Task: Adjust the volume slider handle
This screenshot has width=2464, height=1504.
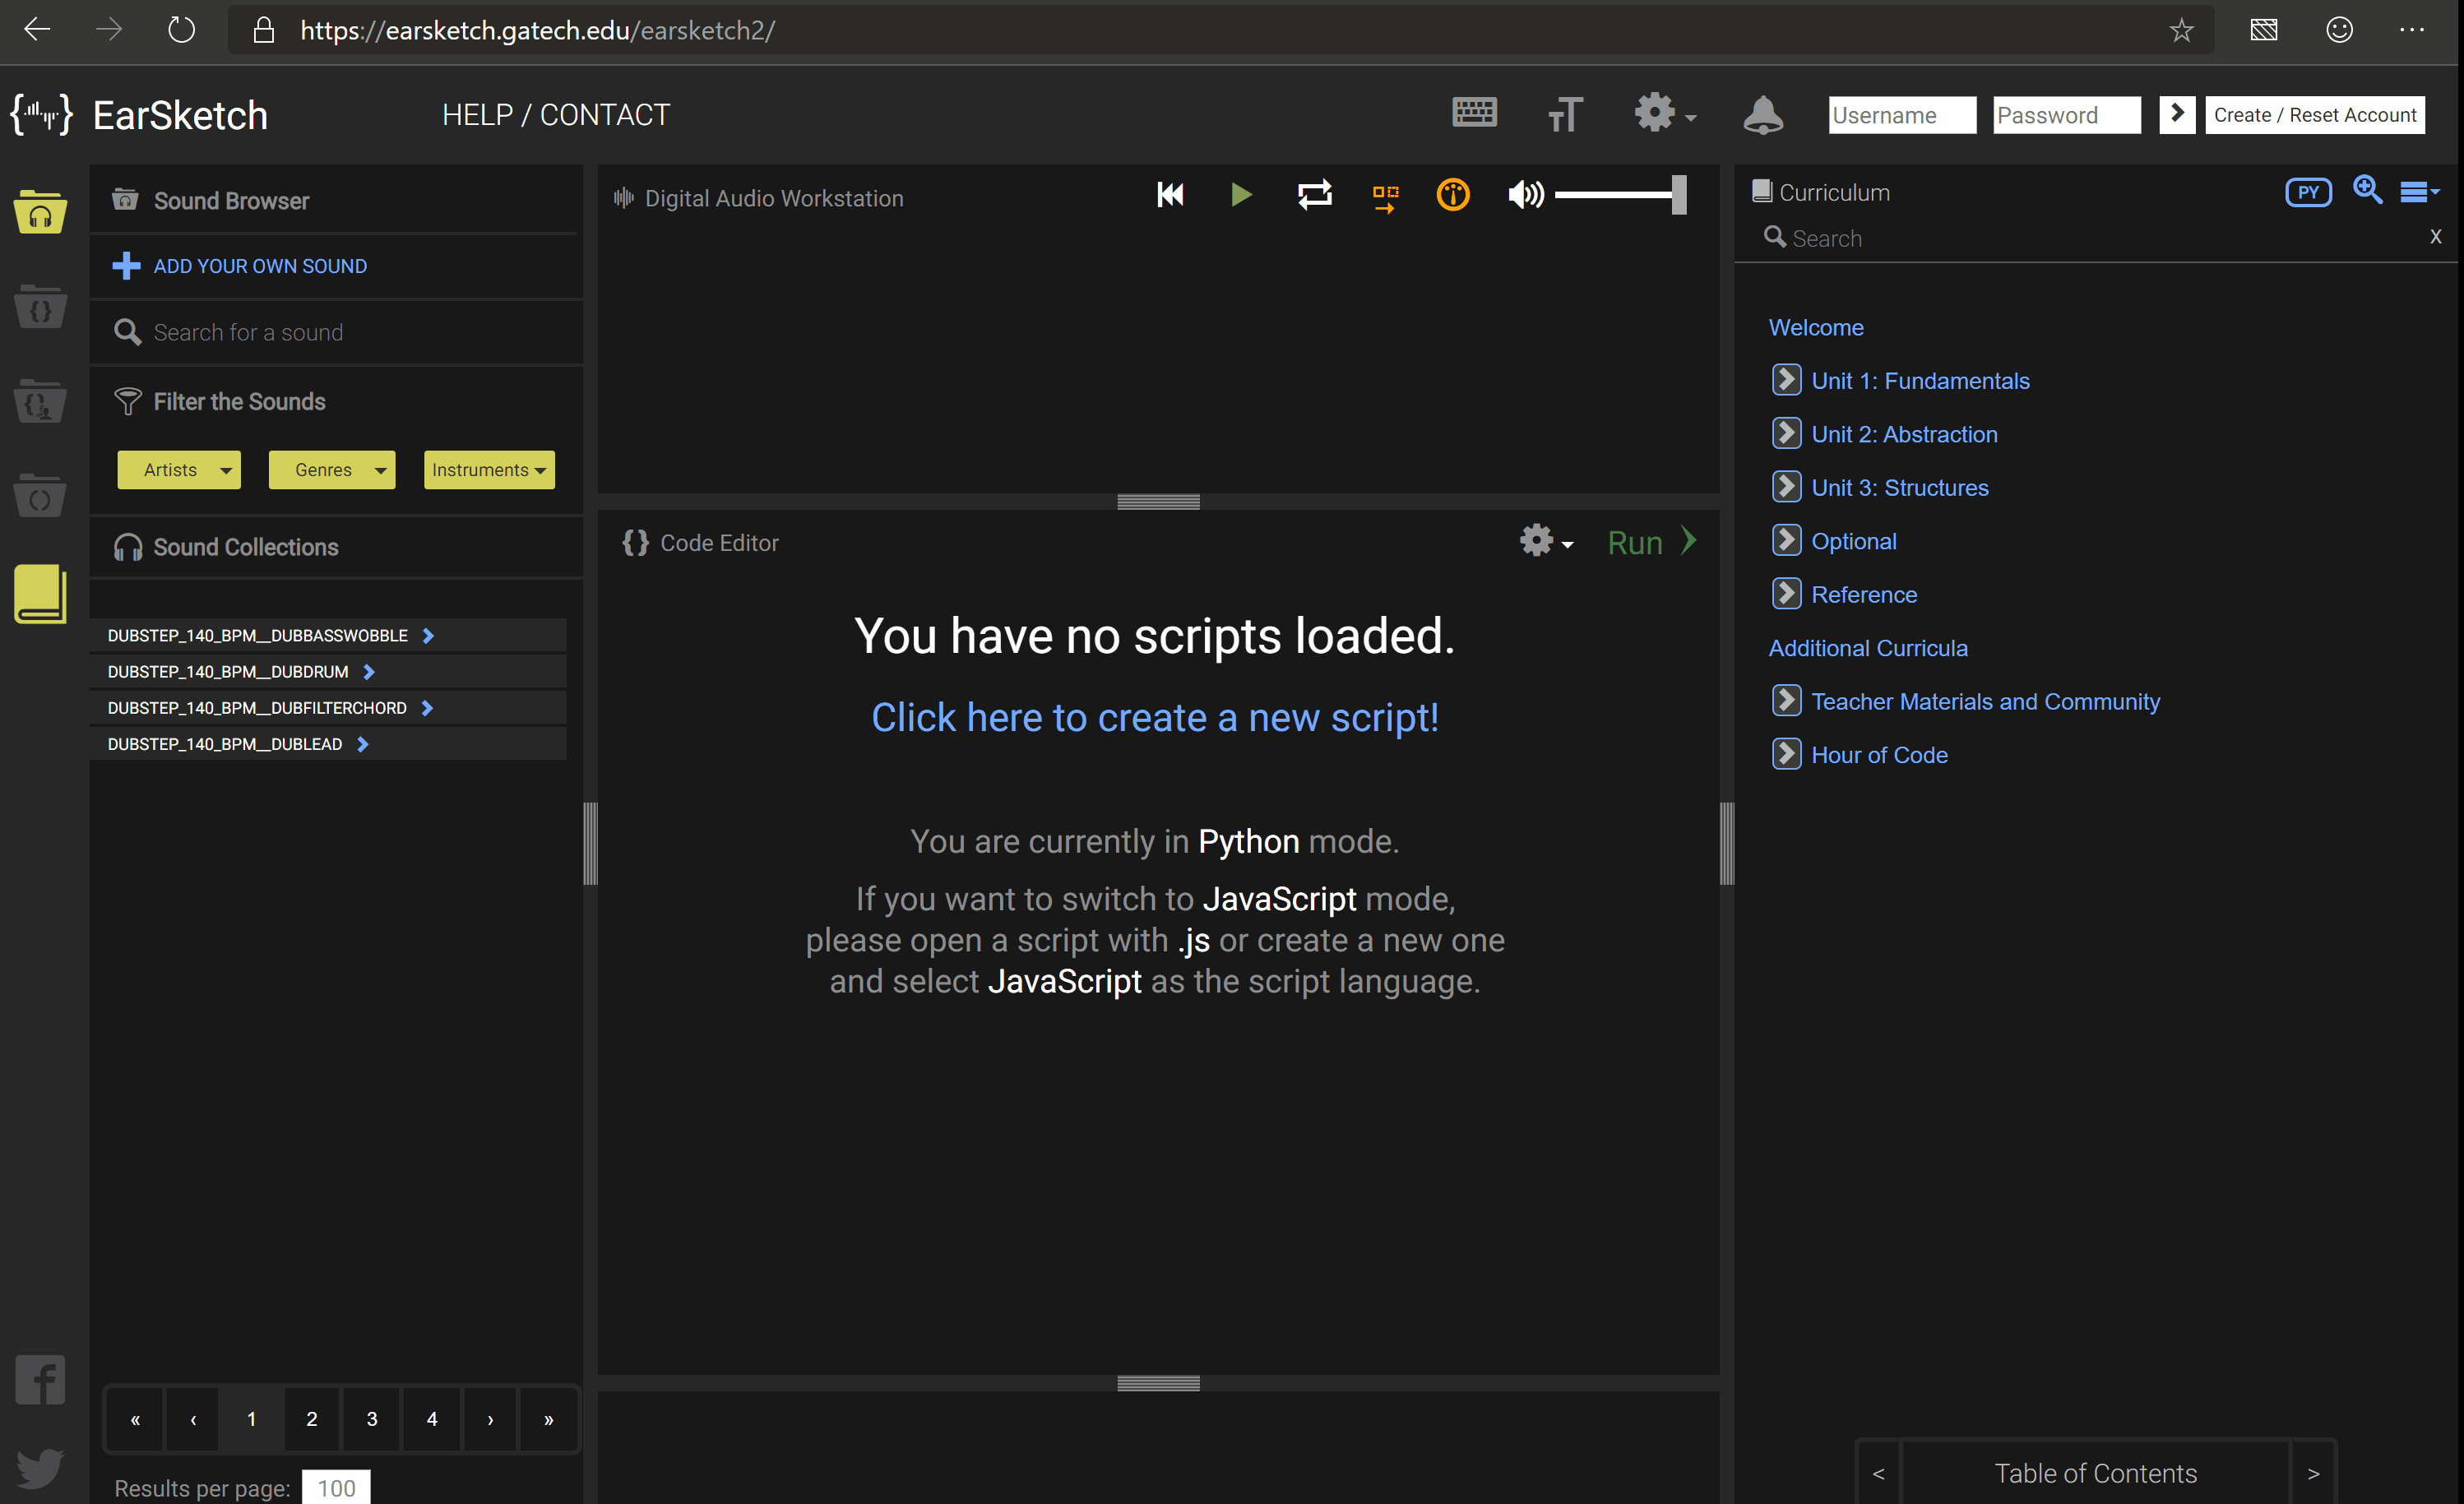Action: tap(1679, 195)
